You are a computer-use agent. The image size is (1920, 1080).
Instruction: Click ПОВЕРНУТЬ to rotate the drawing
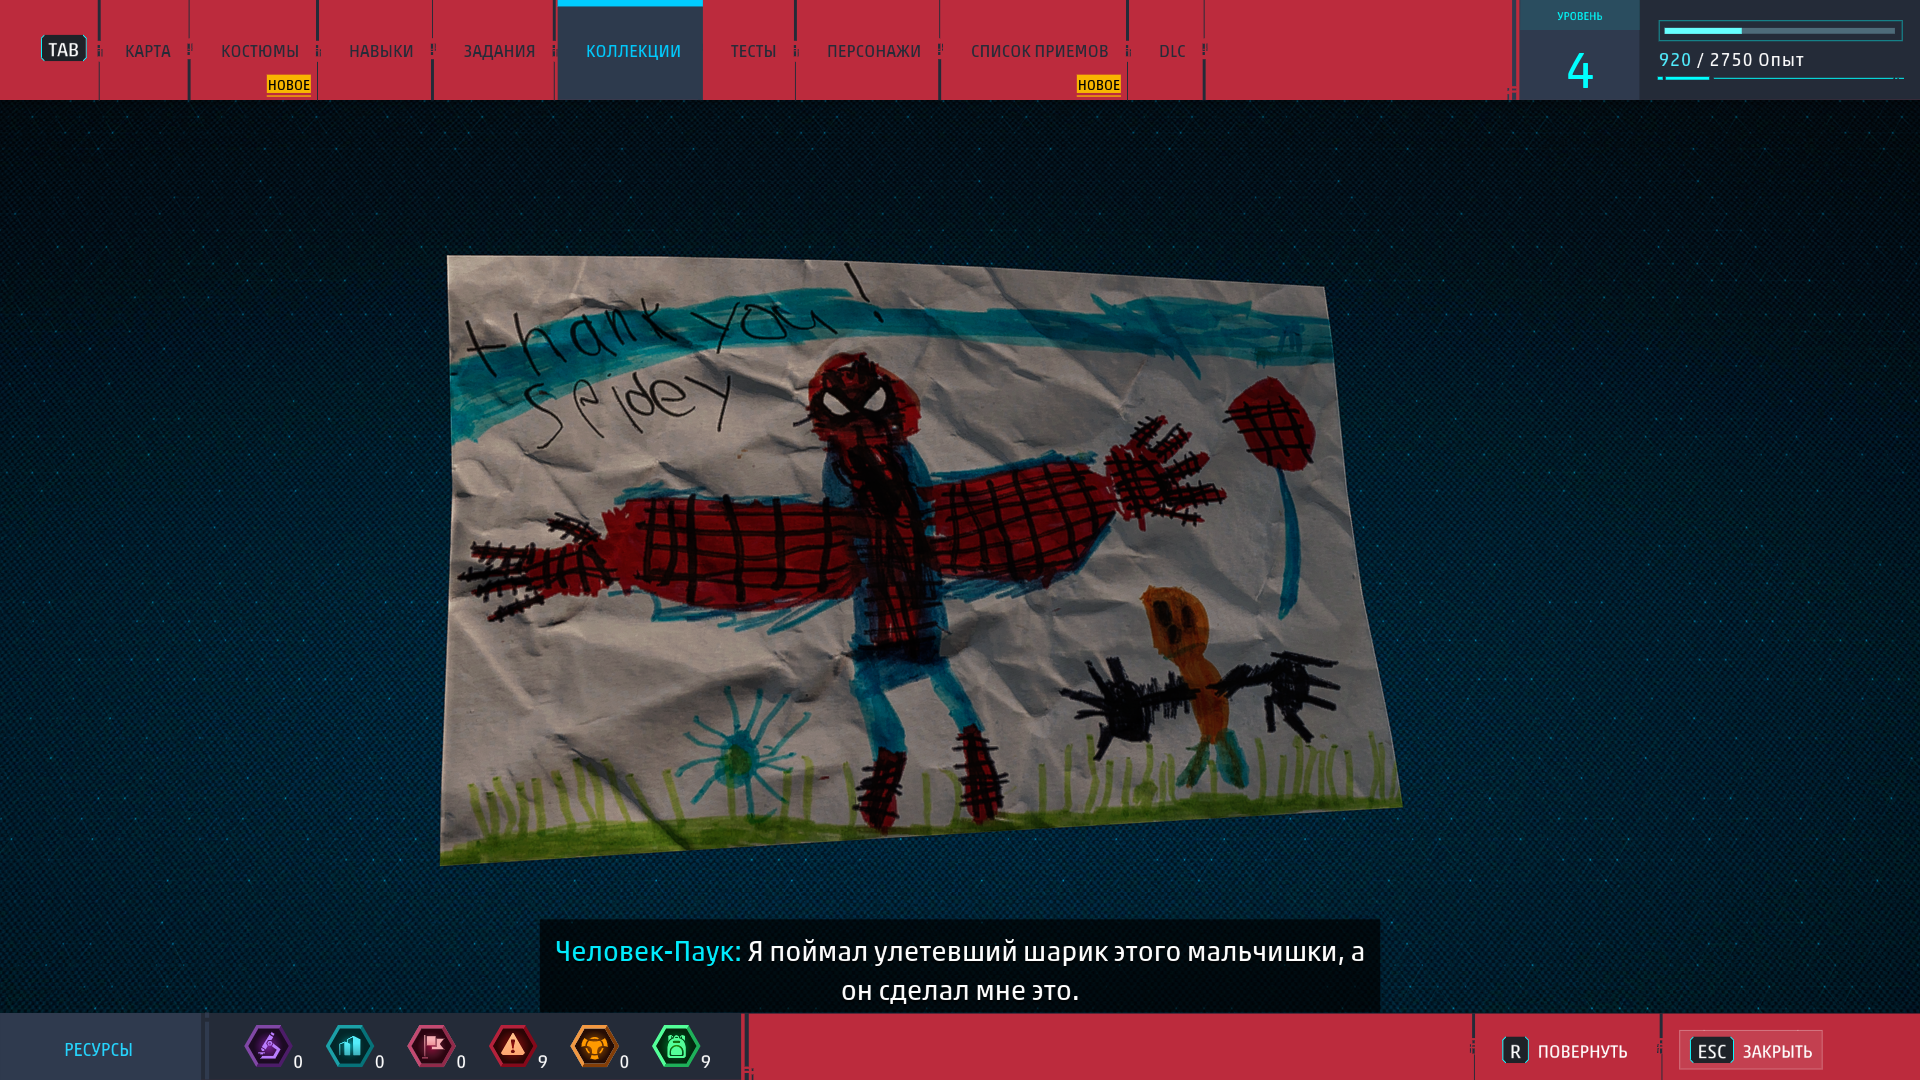pyautogui.click(x=1582, y=1051)
